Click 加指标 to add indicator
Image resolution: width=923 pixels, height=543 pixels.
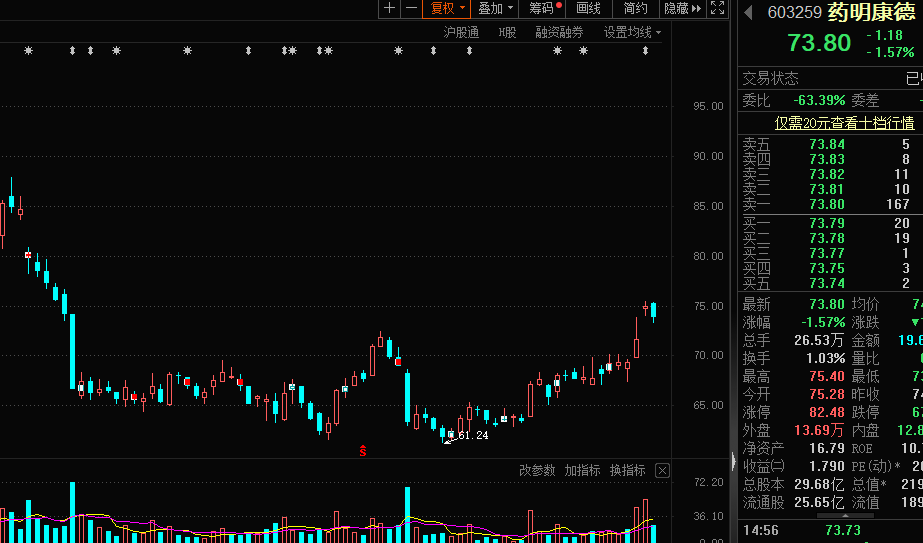(x=582, y=470)
